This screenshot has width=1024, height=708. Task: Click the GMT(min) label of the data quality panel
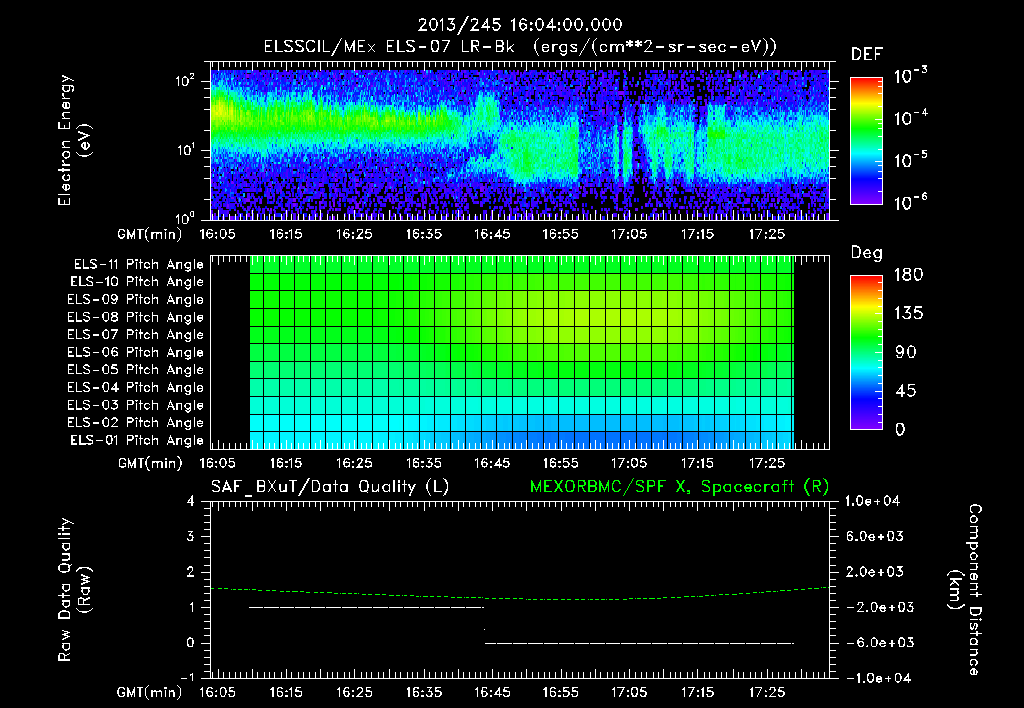pos(150,692)
